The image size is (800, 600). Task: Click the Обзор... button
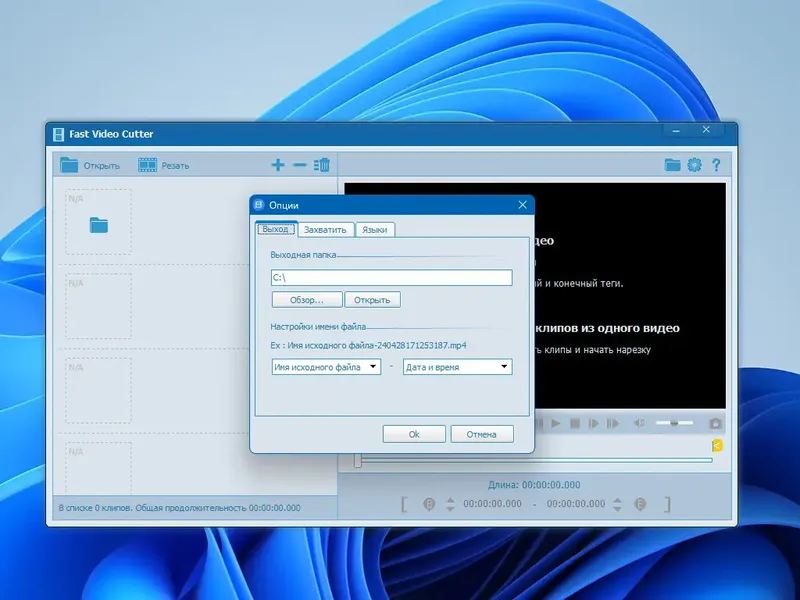[x=305, y=299]
